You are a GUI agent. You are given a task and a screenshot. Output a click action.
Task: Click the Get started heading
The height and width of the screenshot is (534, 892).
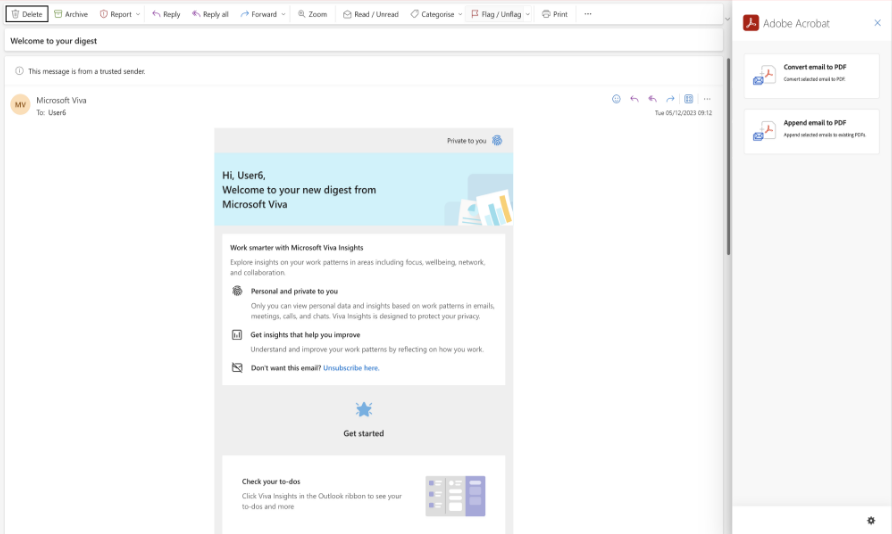coord(364,433)
